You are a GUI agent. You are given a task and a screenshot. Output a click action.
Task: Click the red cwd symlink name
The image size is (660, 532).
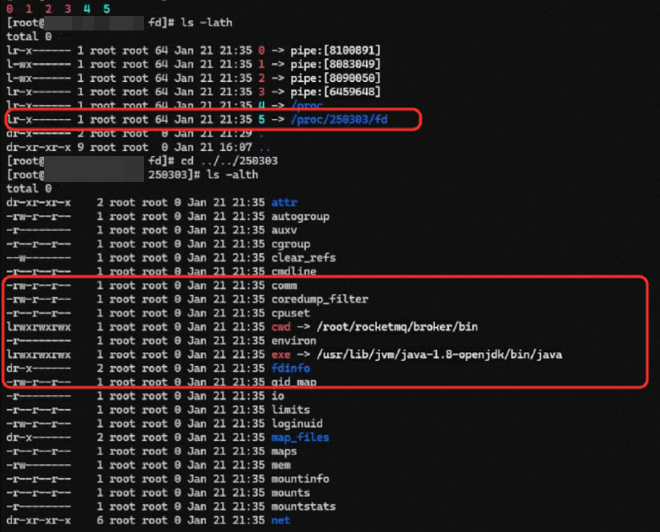[280, 326]
